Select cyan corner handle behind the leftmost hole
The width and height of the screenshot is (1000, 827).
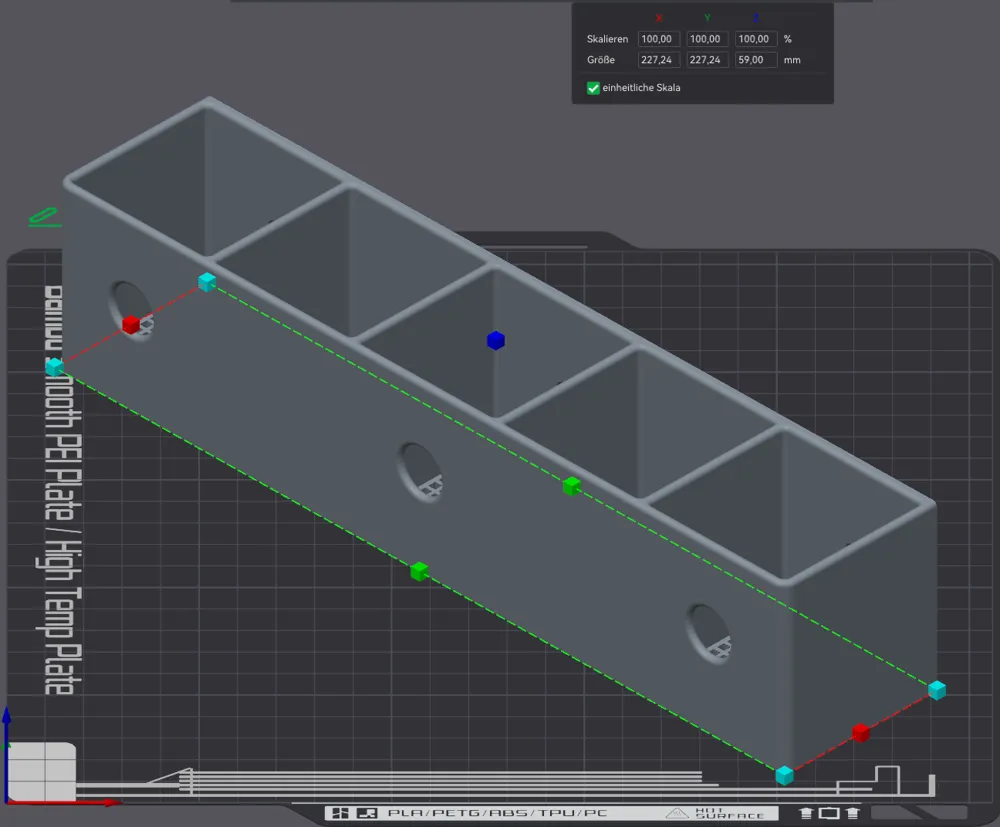coord(207,282)
